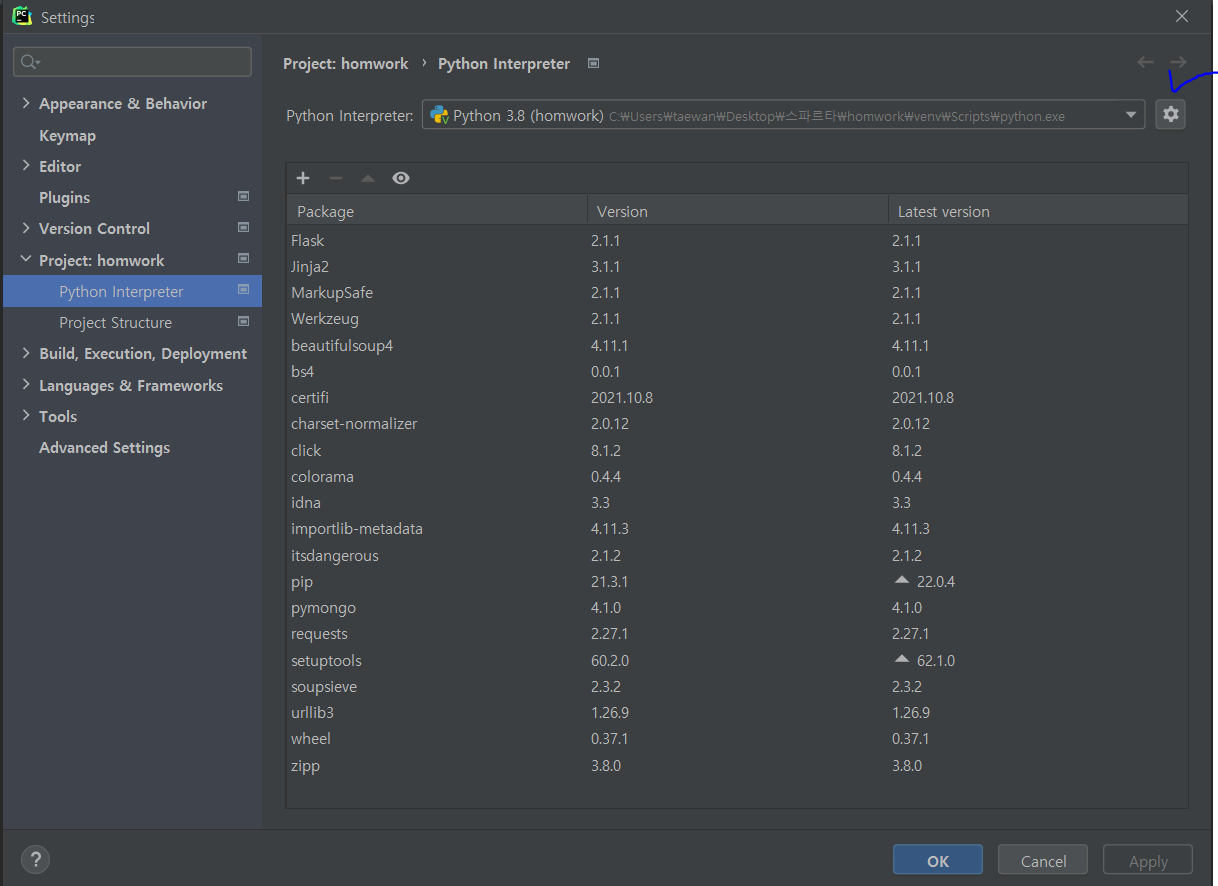
Task: Click the settings search field
Action: coord(132,62)
